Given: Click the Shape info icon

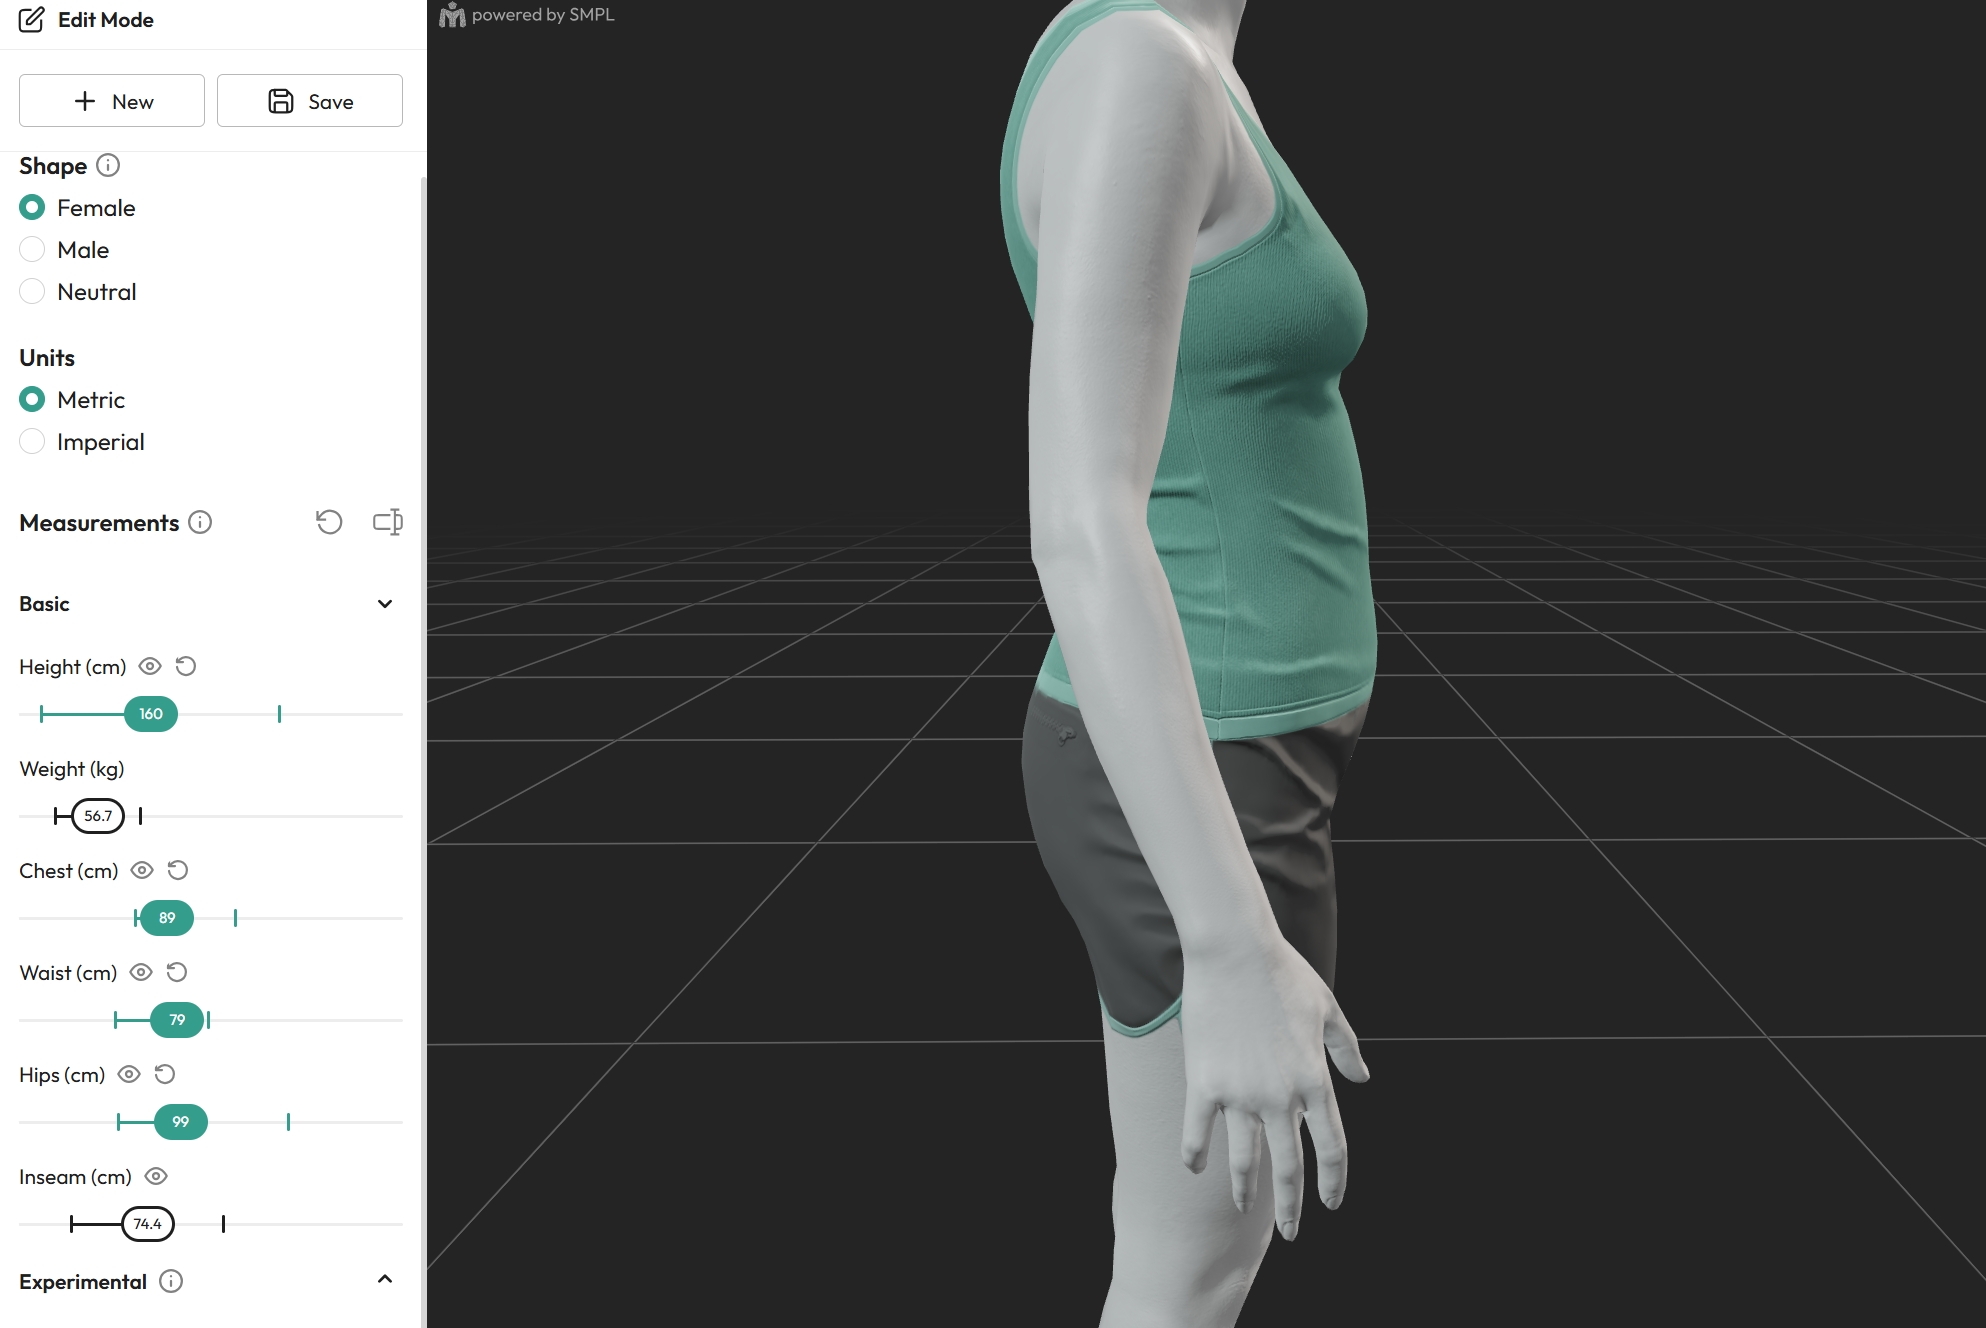Looking at the screenshot, I should pos(108,165).
